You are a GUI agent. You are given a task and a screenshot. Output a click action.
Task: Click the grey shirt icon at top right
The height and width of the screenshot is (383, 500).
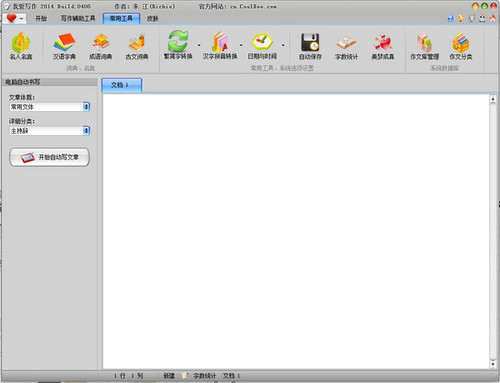click(x=471, y=19)
